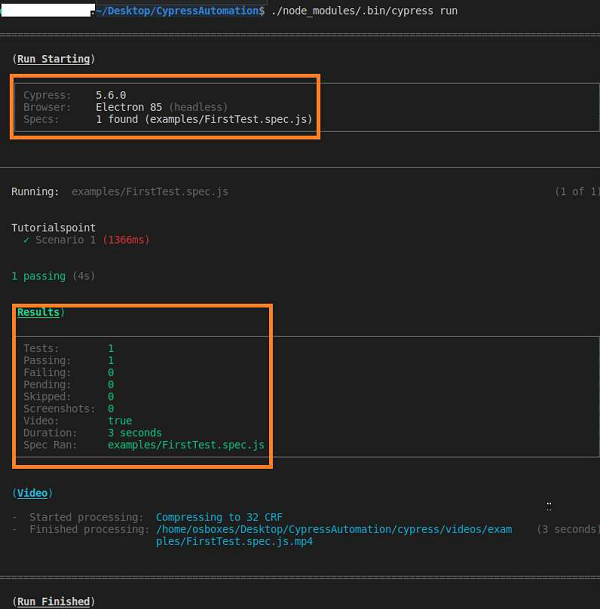Image resolution: width=600 pixels, height=609 pixels.
Task: Click the green checkmark beside Scenario 1
Action: (x=26, y=240)
